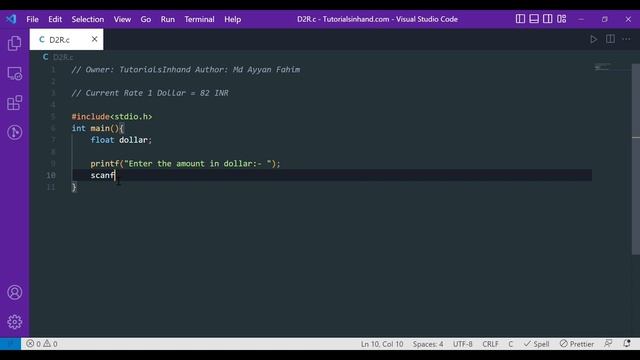
Task: Click the minimap code preview
Action: coord(602,67)
